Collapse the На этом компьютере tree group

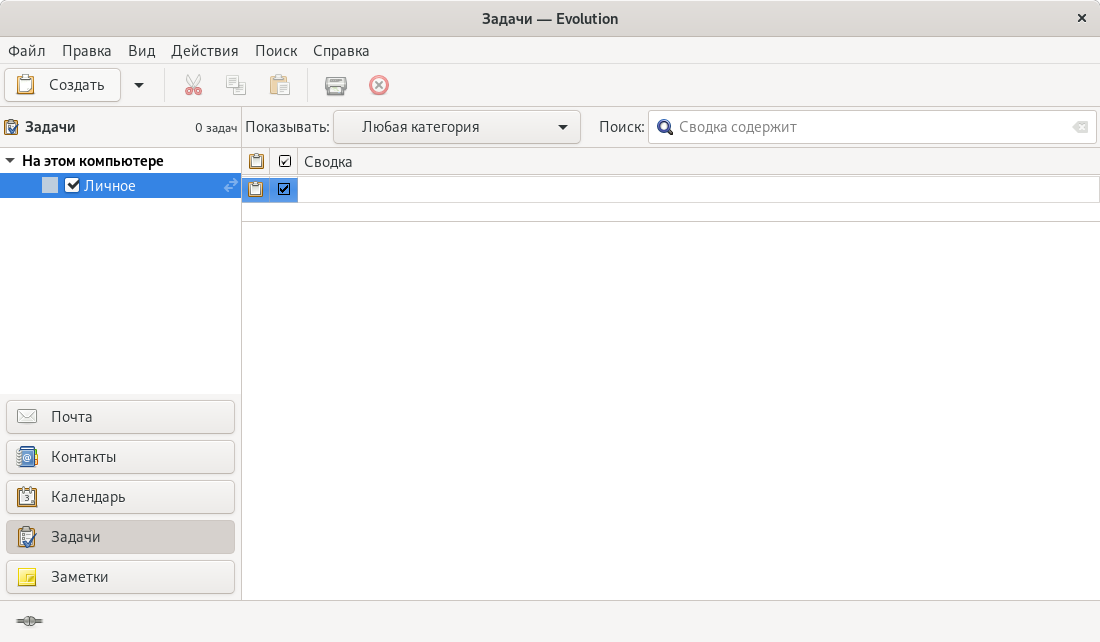coord(10,161)
